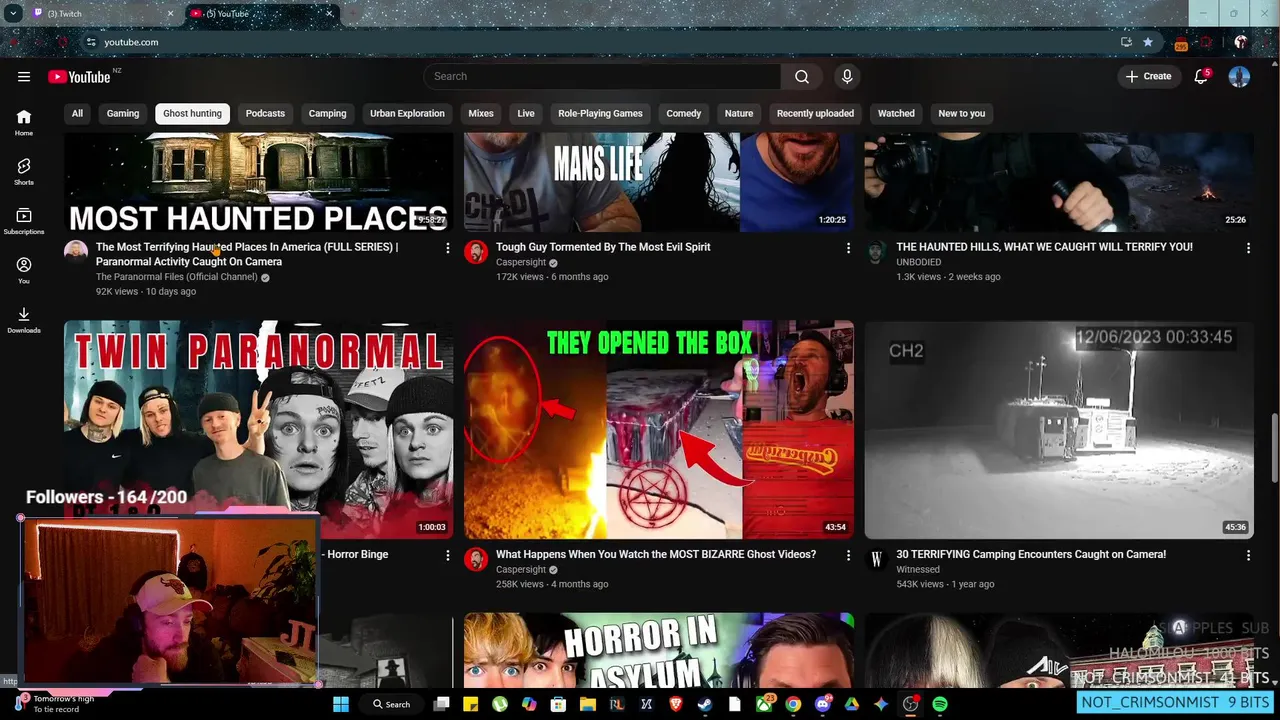This screenshot has width=1280, height=720.
Task: Open Google Chrome from the taskbar
Action: point(793,704)
